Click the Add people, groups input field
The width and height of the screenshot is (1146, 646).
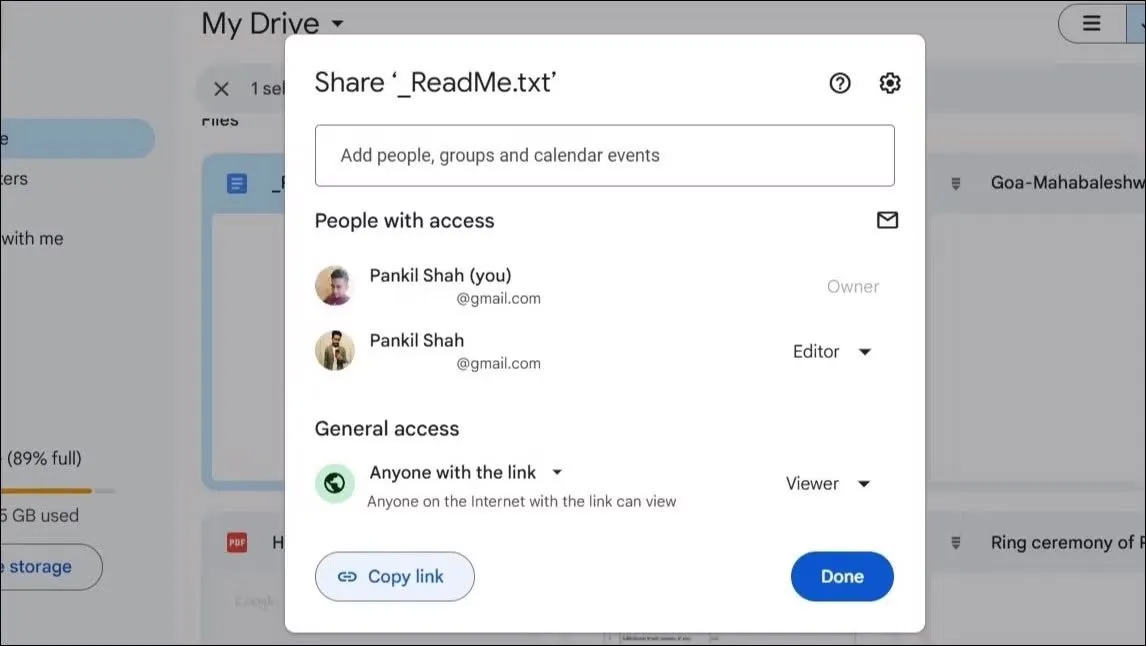click(604, 155)
